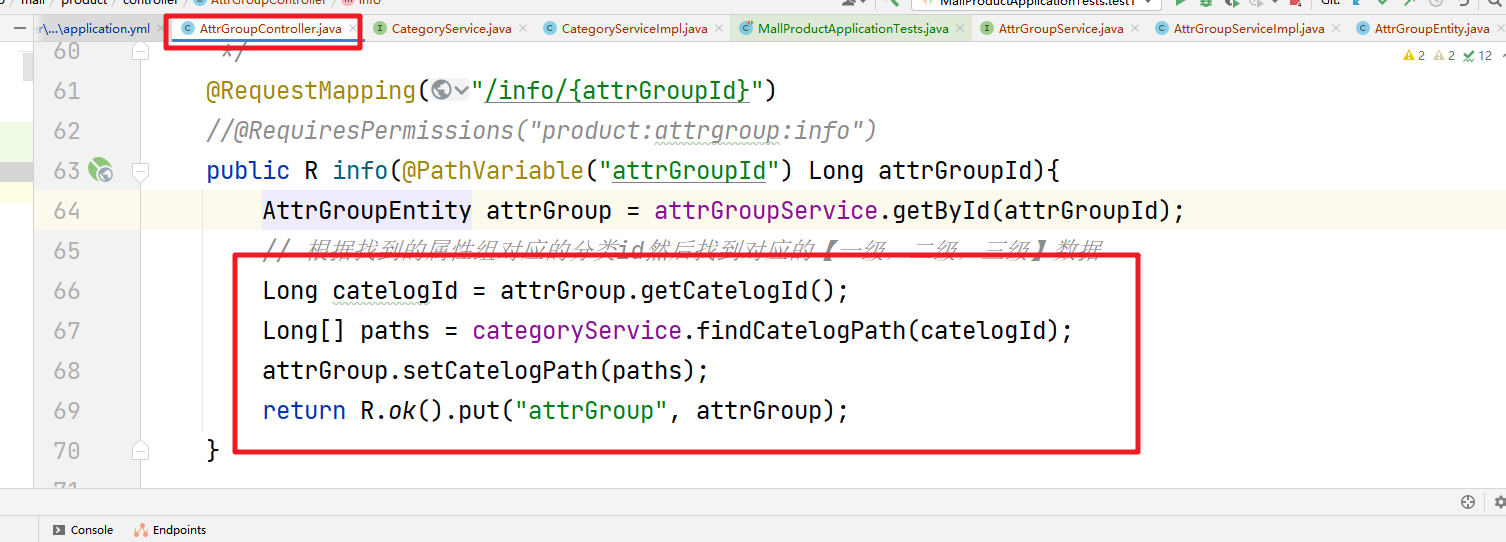This screenshot has height=542, width=1506.
Task: Close the MallProductApplicationTests.java tab
Action: tap(959, 29)
